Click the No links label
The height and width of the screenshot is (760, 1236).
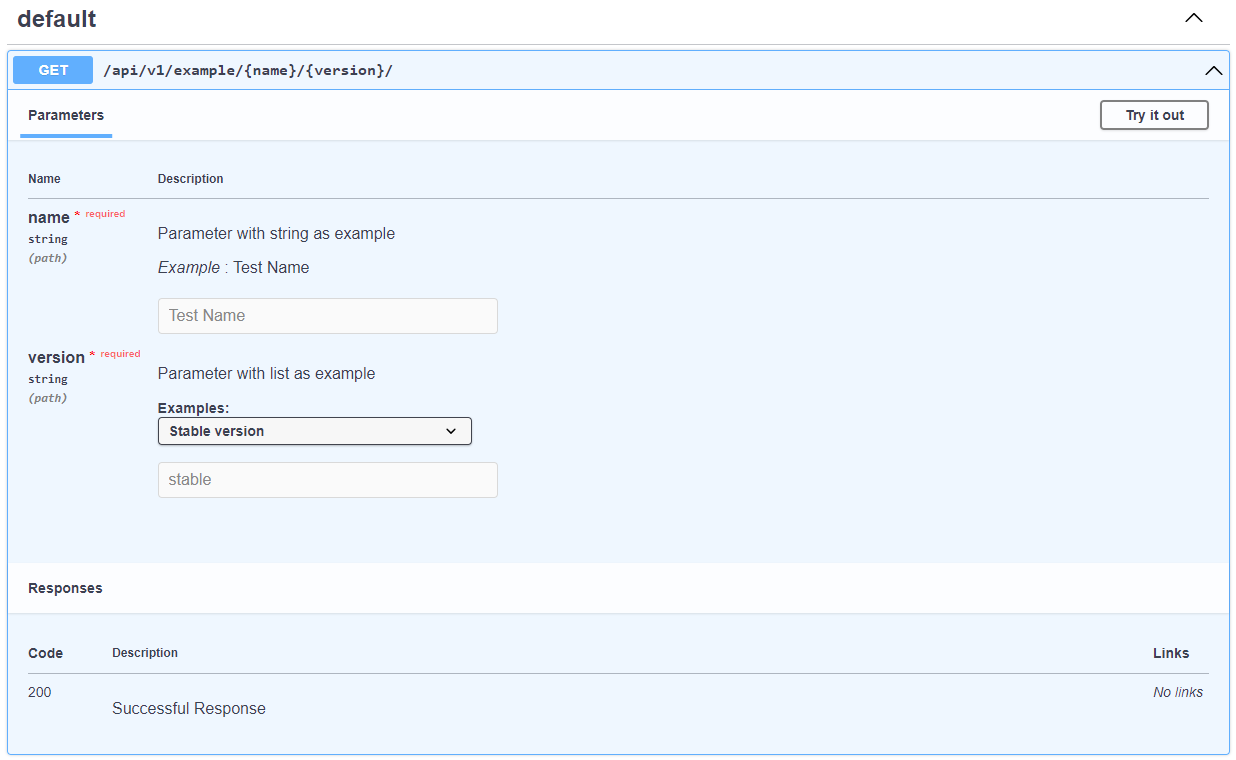[1177, 692]
